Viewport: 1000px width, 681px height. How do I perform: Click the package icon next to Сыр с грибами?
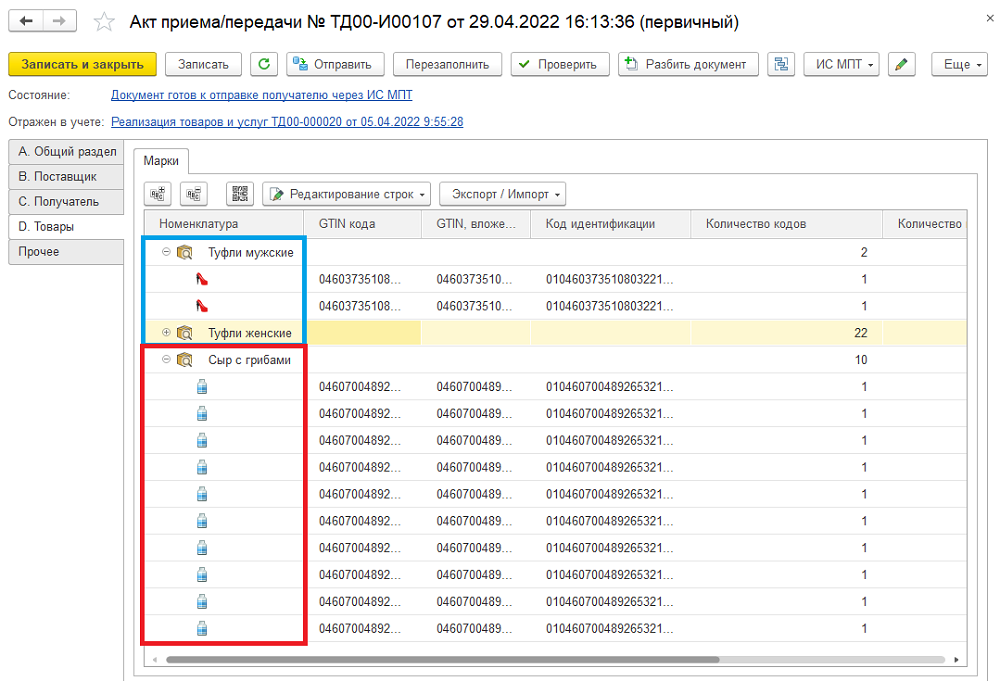point(185,360)
